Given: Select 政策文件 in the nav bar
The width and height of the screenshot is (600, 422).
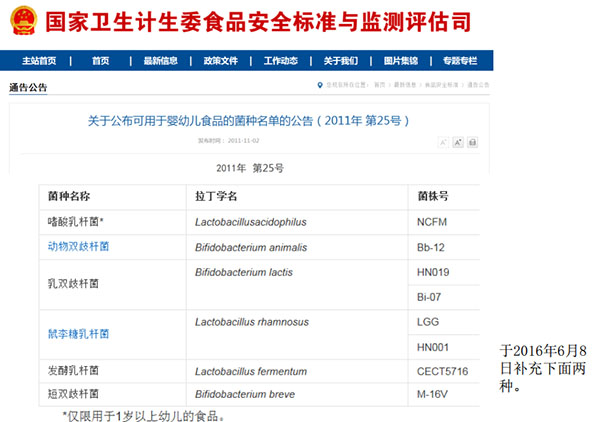Looking at the screenshot, I should 220,60.
